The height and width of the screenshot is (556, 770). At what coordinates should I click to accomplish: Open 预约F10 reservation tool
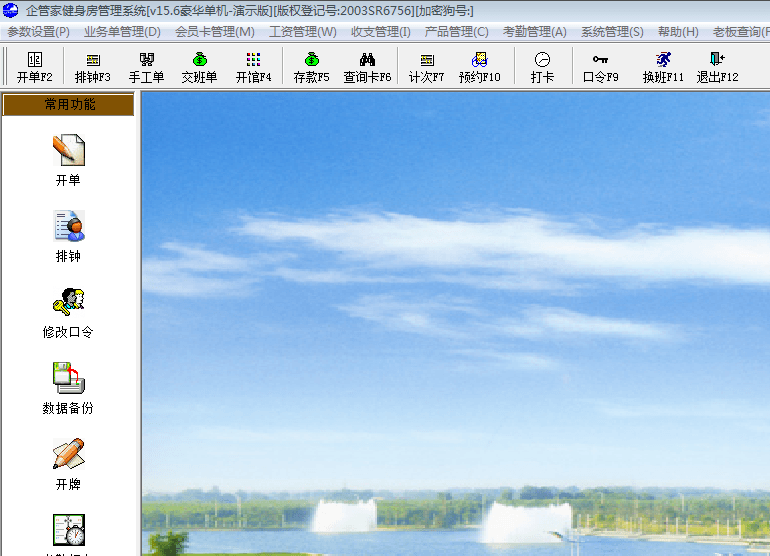(x=479, y=66)
